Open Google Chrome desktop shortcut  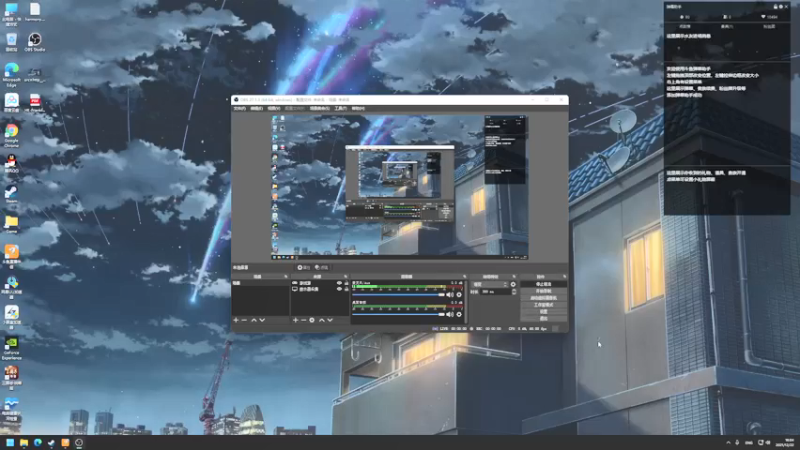(x=11, y=135)
